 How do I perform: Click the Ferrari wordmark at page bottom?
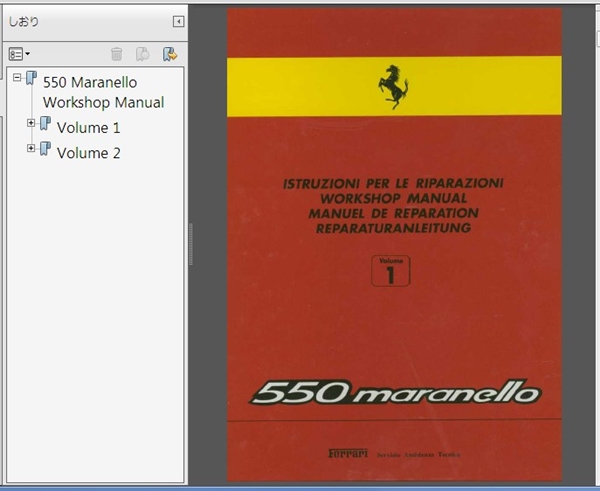(348, 453)
